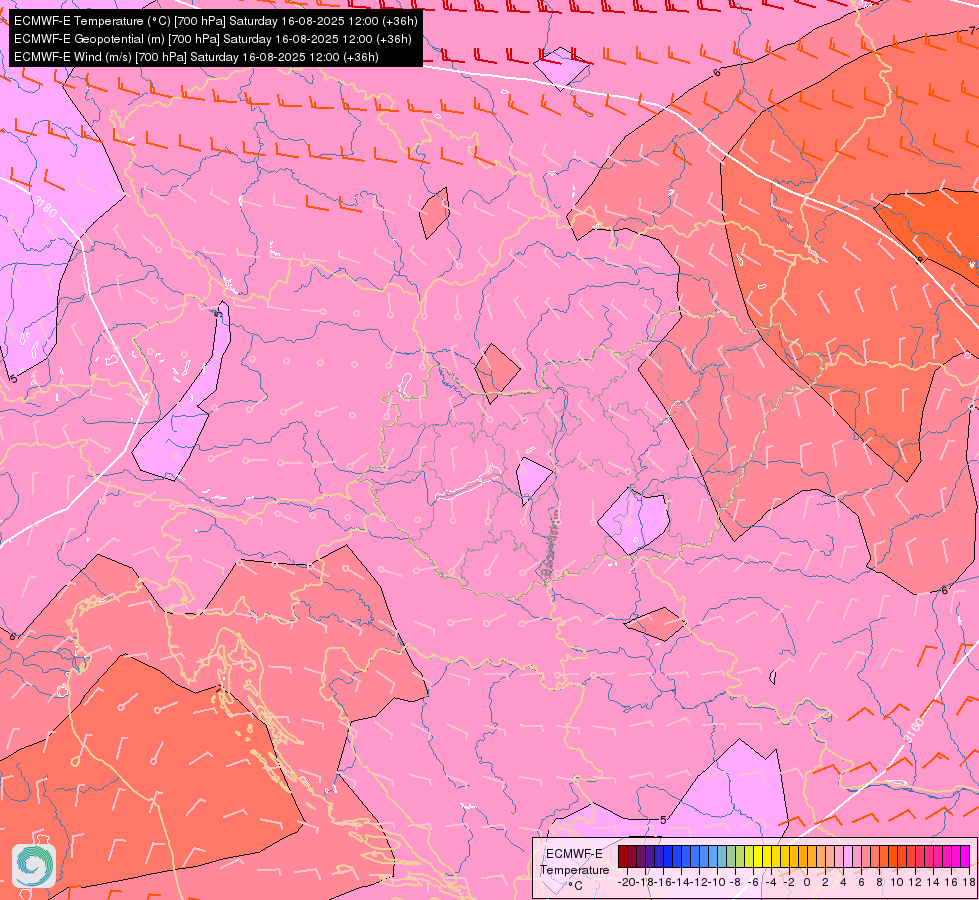Click the -20 value on legend scale
Viewport: 979px width, 900px height.
(x=627, y=883)
